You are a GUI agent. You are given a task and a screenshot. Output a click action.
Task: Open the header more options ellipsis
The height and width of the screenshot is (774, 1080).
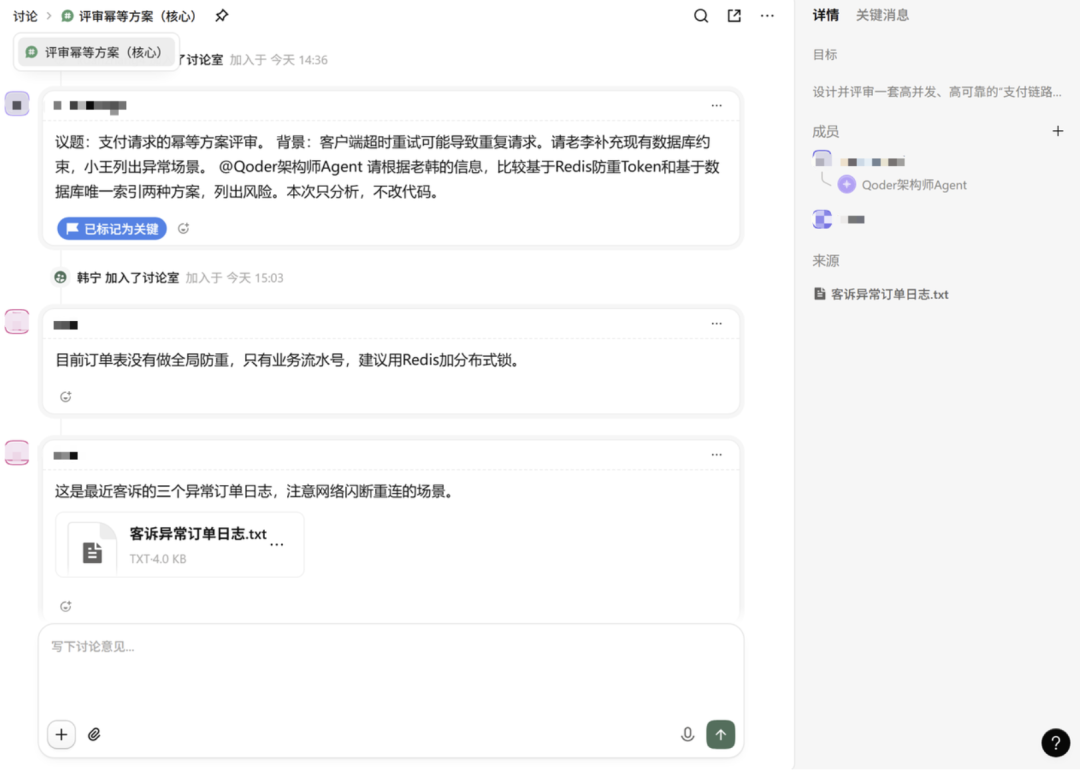point(767,16)
